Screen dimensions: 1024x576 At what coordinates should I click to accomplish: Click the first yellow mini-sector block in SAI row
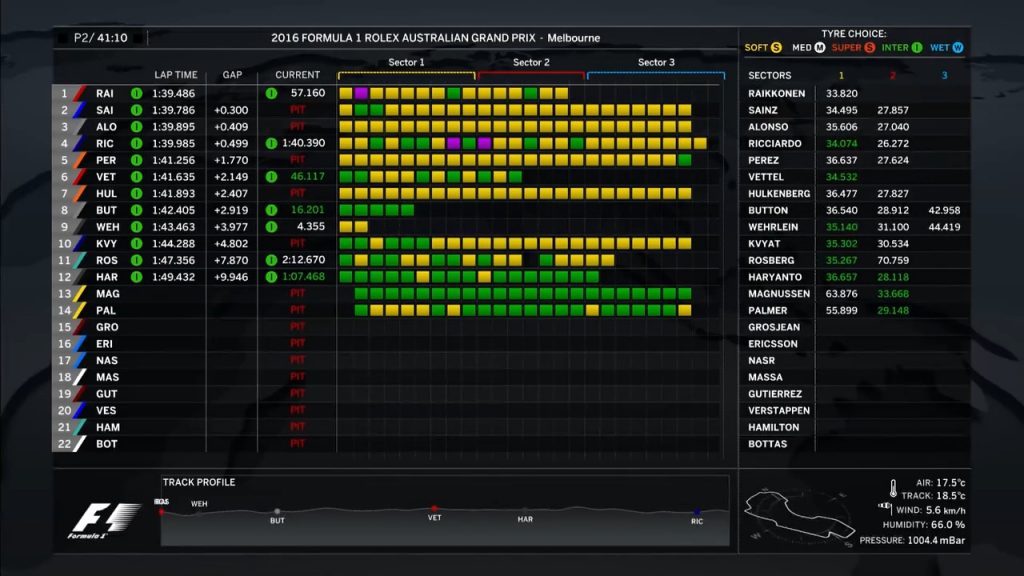pyautogui.click(x=345, y=110)
